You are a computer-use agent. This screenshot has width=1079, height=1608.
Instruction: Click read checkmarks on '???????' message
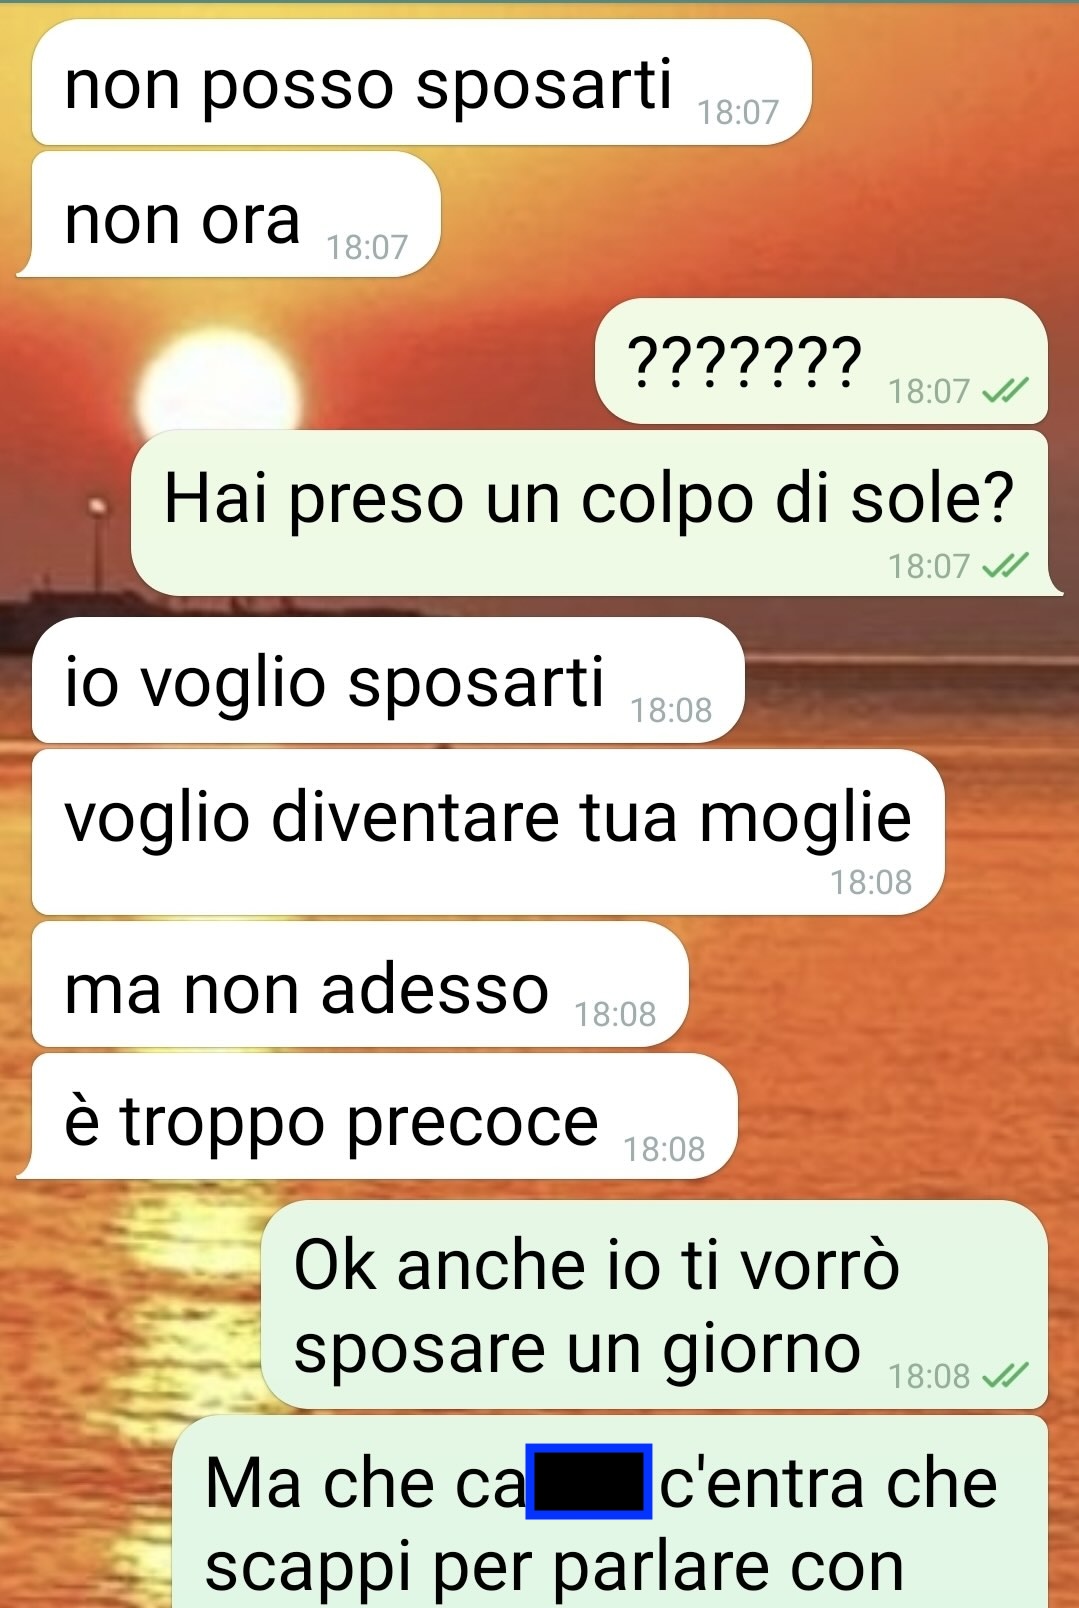click(1006, 391)
